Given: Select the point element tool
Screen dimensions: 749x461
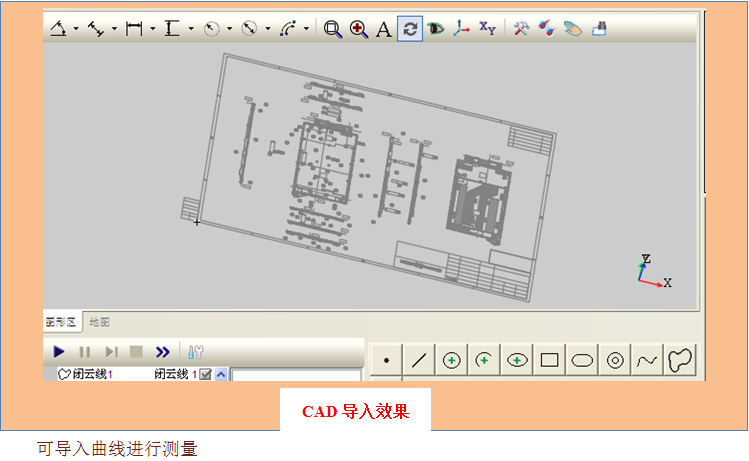Looking at the screenshot, I should coord(386,360).
